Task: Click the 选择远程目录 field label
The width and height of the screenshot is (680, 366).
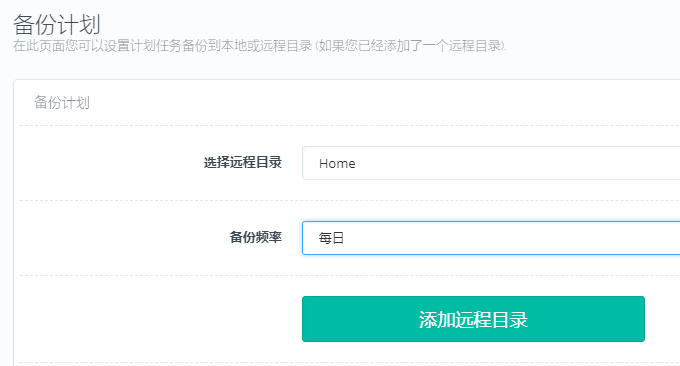Action: click(243, 163)
